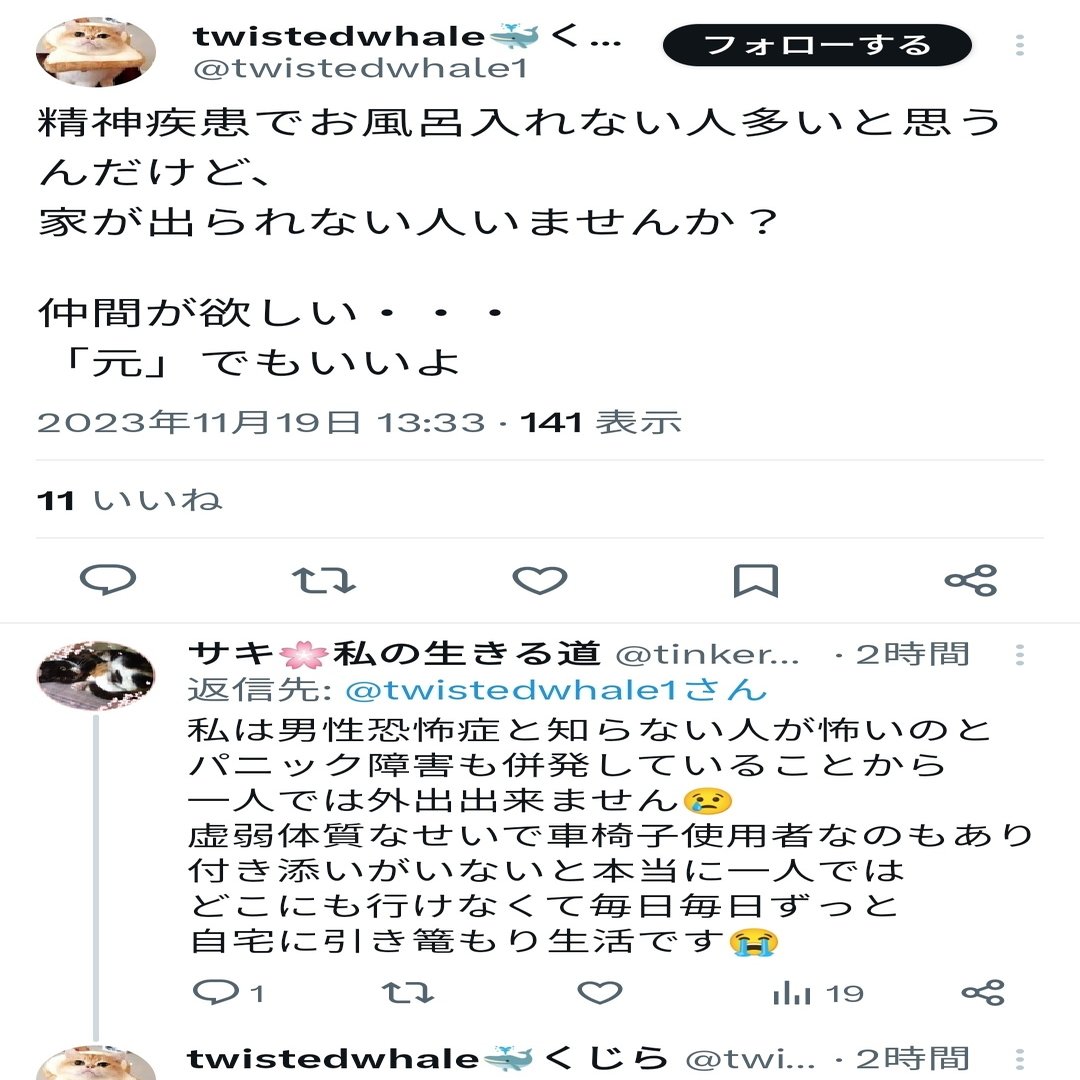This screenshot has height=1080, width=1080.
Task: Like the main tweet with heart icon
Action: pyautogui.click(x=540, y=581)
